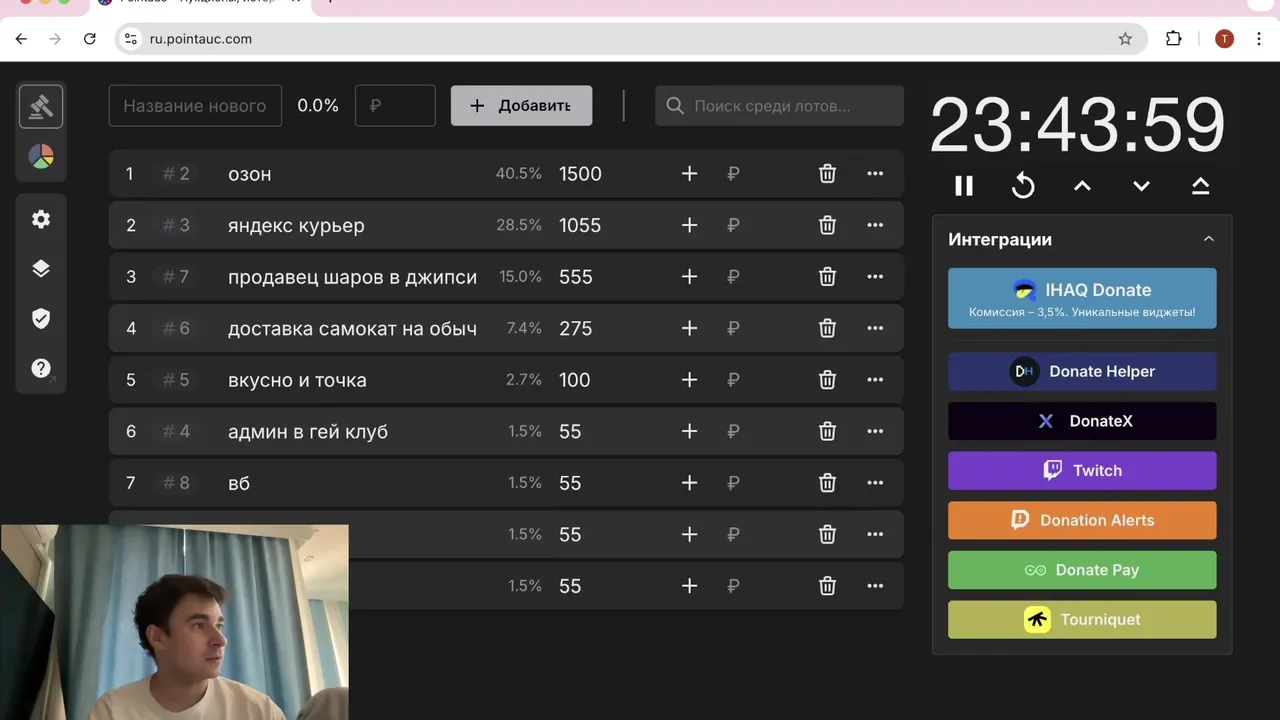Delete the продавец шаров в джипси lot
This screenshot has width=1280, height=720.
[x=827, y=277]
